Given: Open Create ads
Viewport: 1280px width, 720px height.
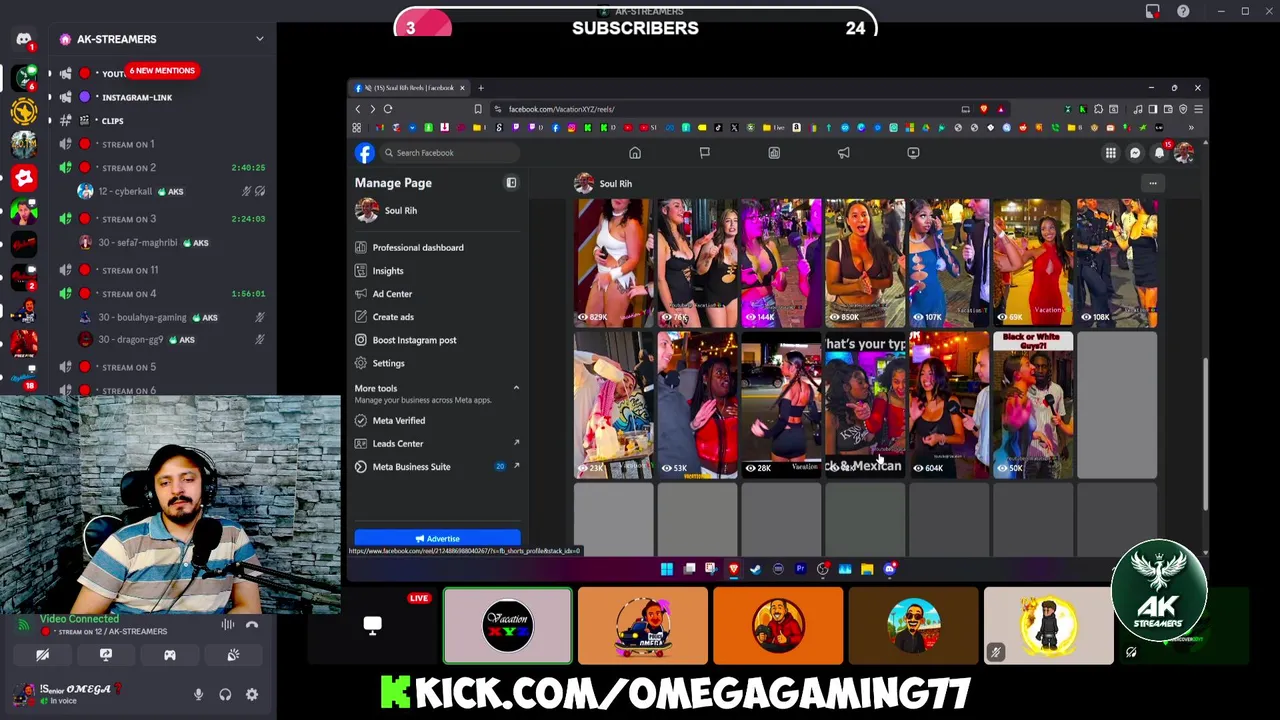Looking at the screenshot, I should (437, 317).
